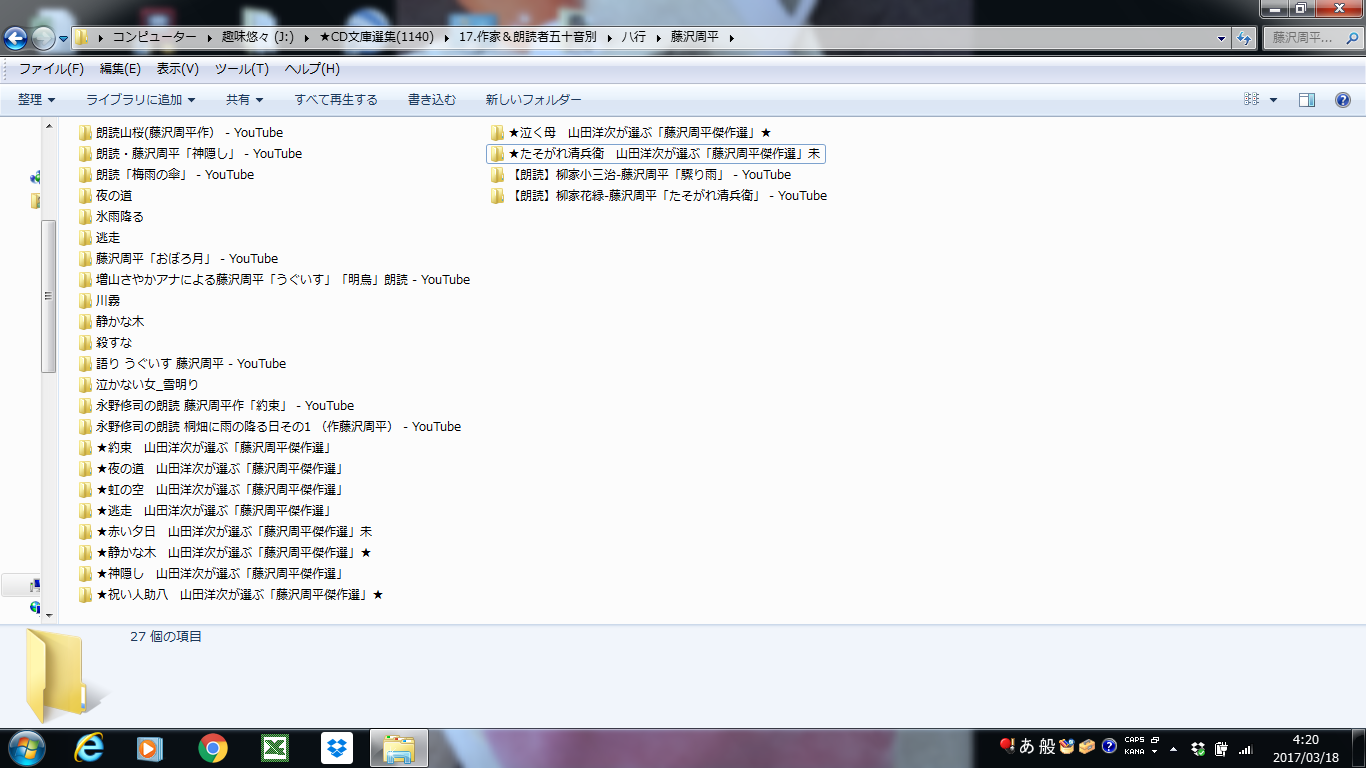Open the 編集(E) menu

tap(120, 69)
